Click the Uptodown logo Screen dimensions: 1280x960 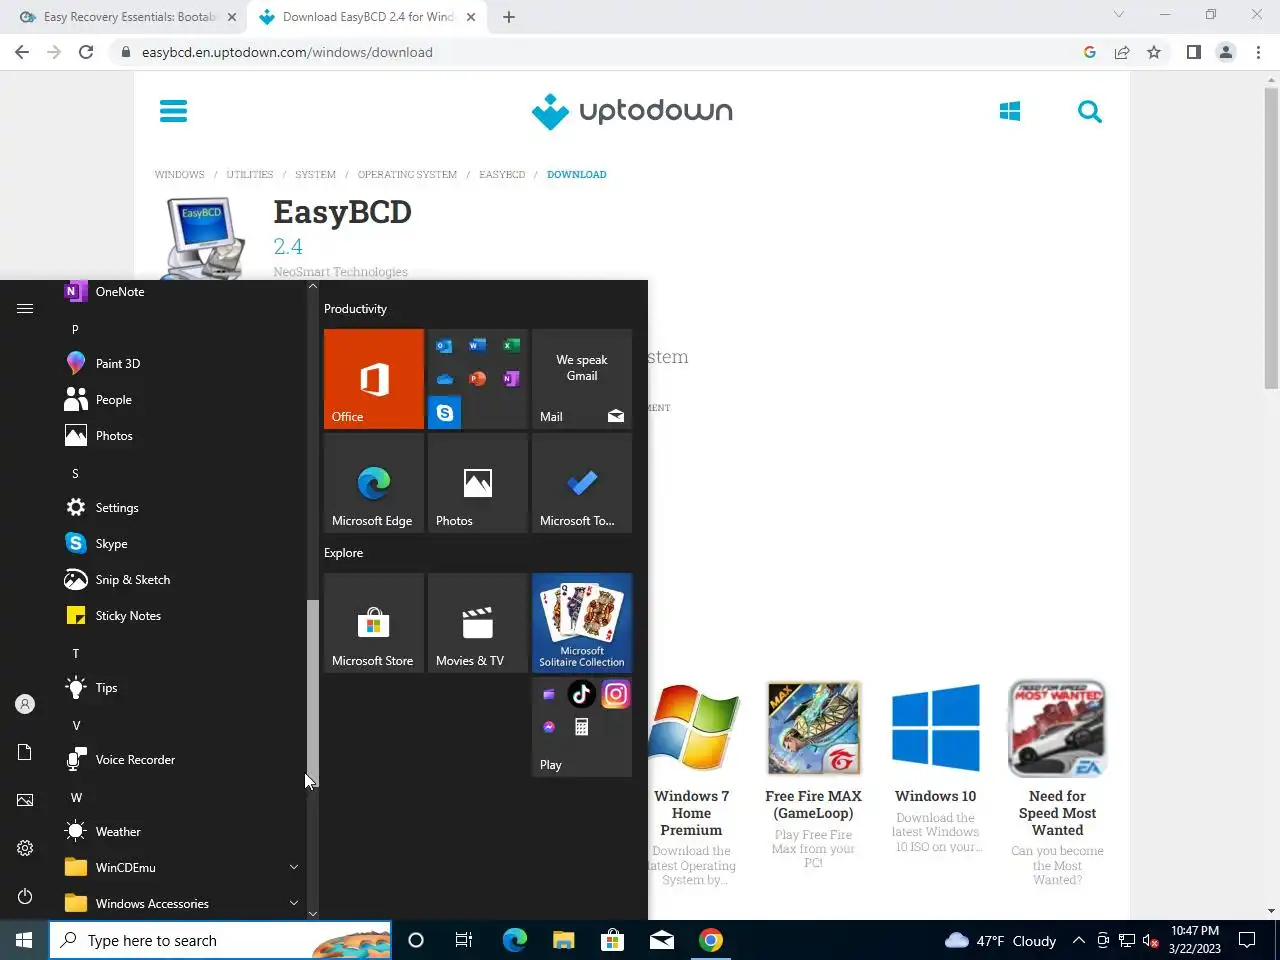[632, 111]
